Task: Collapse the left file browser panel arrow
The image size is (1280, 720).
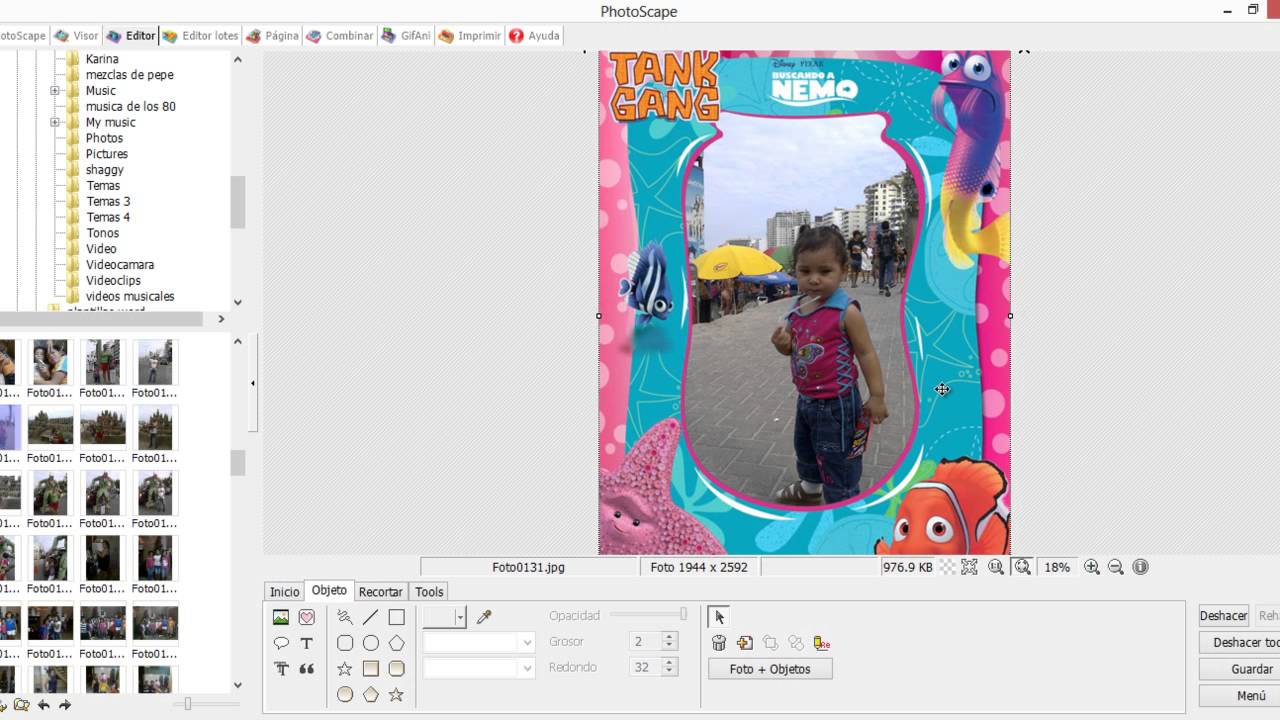Action: click(x=253, y=383)
